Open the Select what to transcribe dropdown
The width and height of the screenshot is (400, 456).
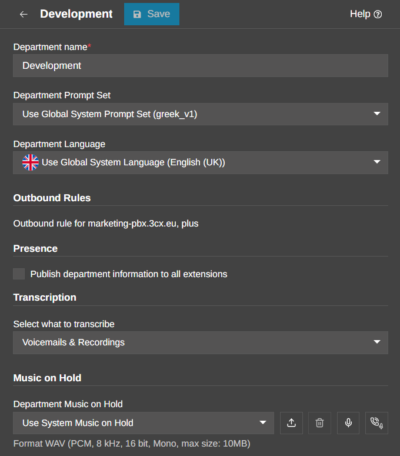200,342
